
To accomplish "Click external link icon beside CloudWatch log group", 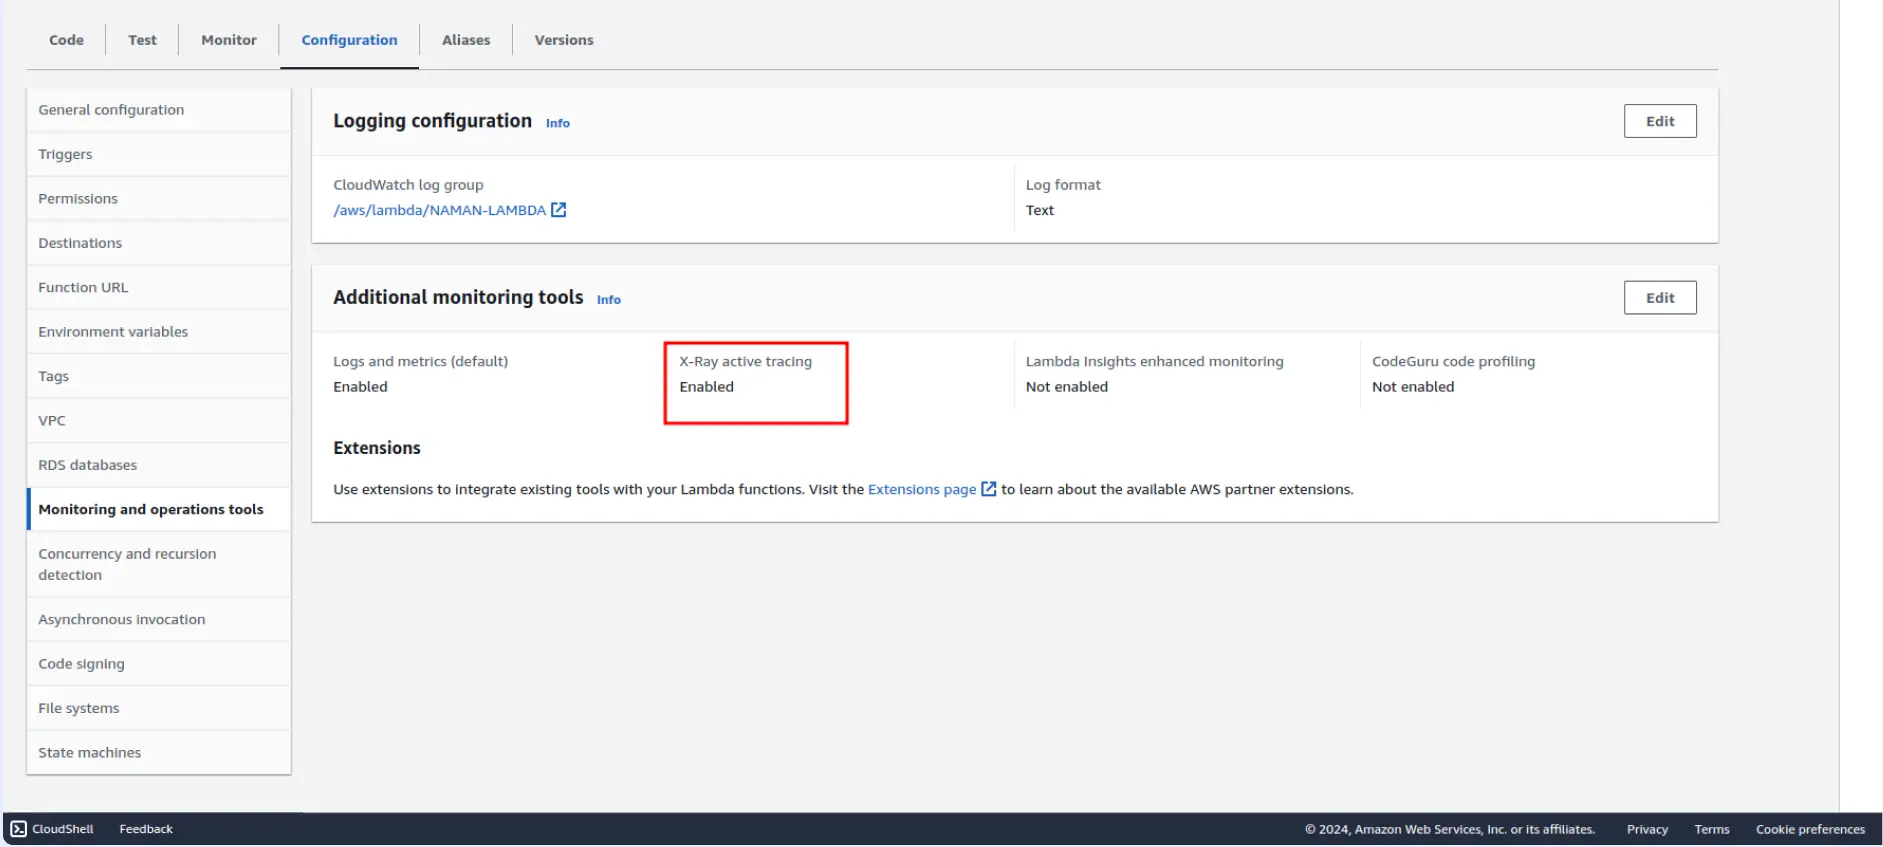I will 559,210.
